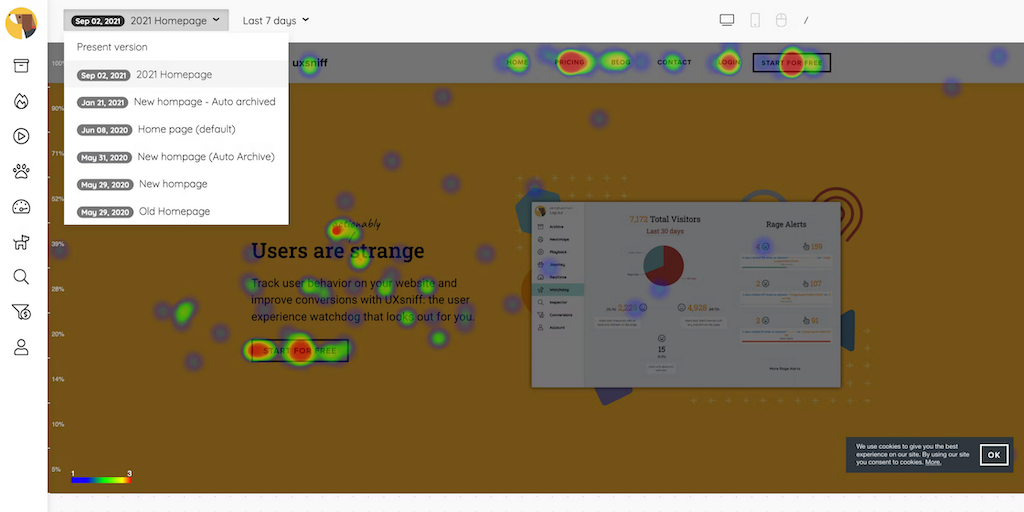Click the uxsniff brand text on heatmap page
Viewport: 1024px width, 512px height.
tap(310, 63)
